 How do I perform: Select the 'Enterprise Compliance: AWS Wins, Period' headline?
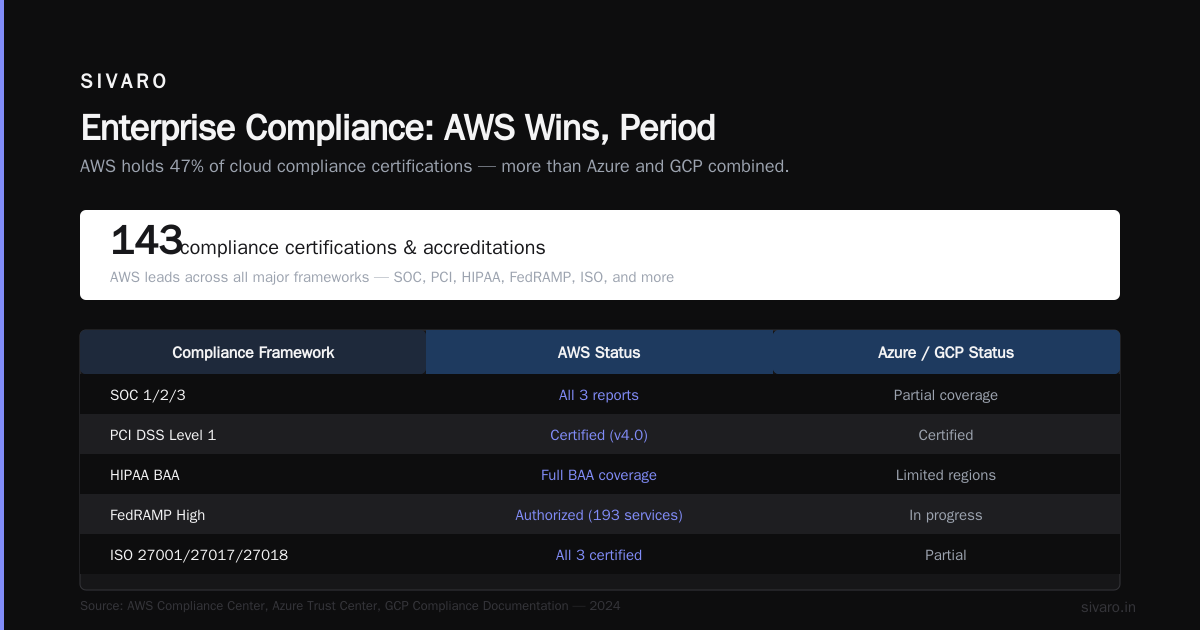tap(398, 128)
